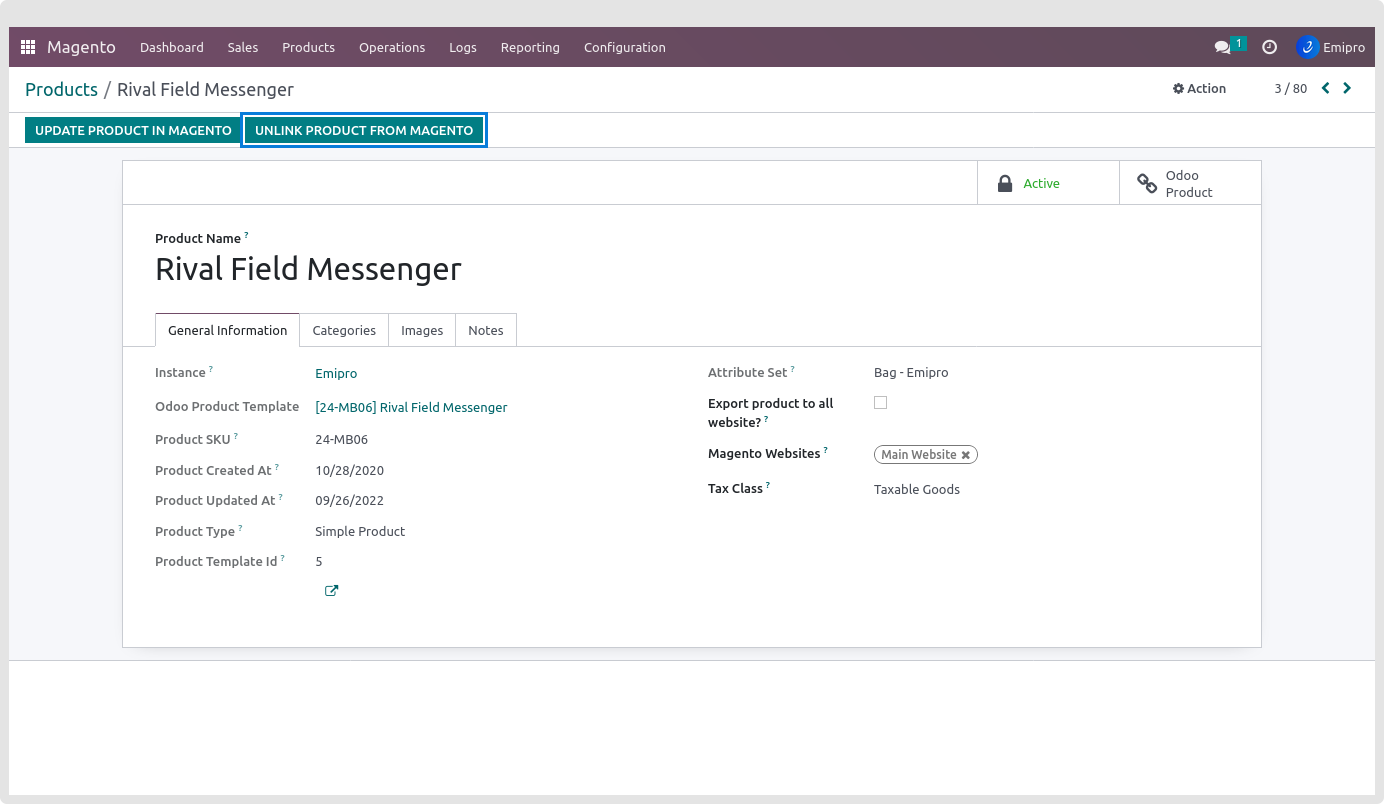The height and width of the screenshot is (804, 1384).
Task: Open the apps grid menu icon
Action: point(28,47)
